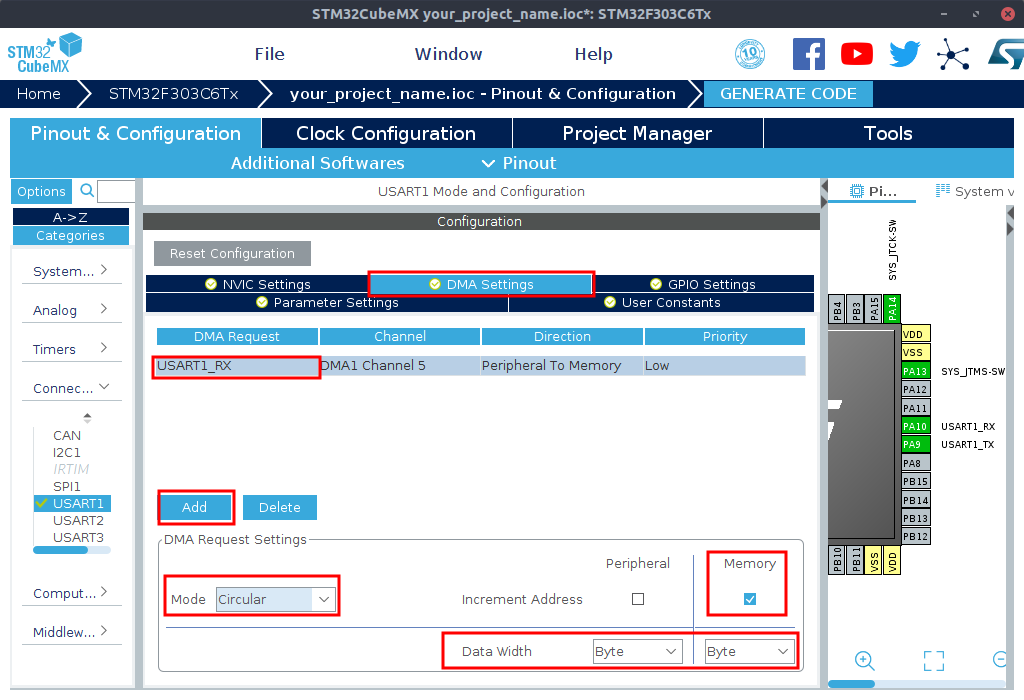Select pin PA10 on the chip
The image size is (1024, 700).
coord(915,426)
